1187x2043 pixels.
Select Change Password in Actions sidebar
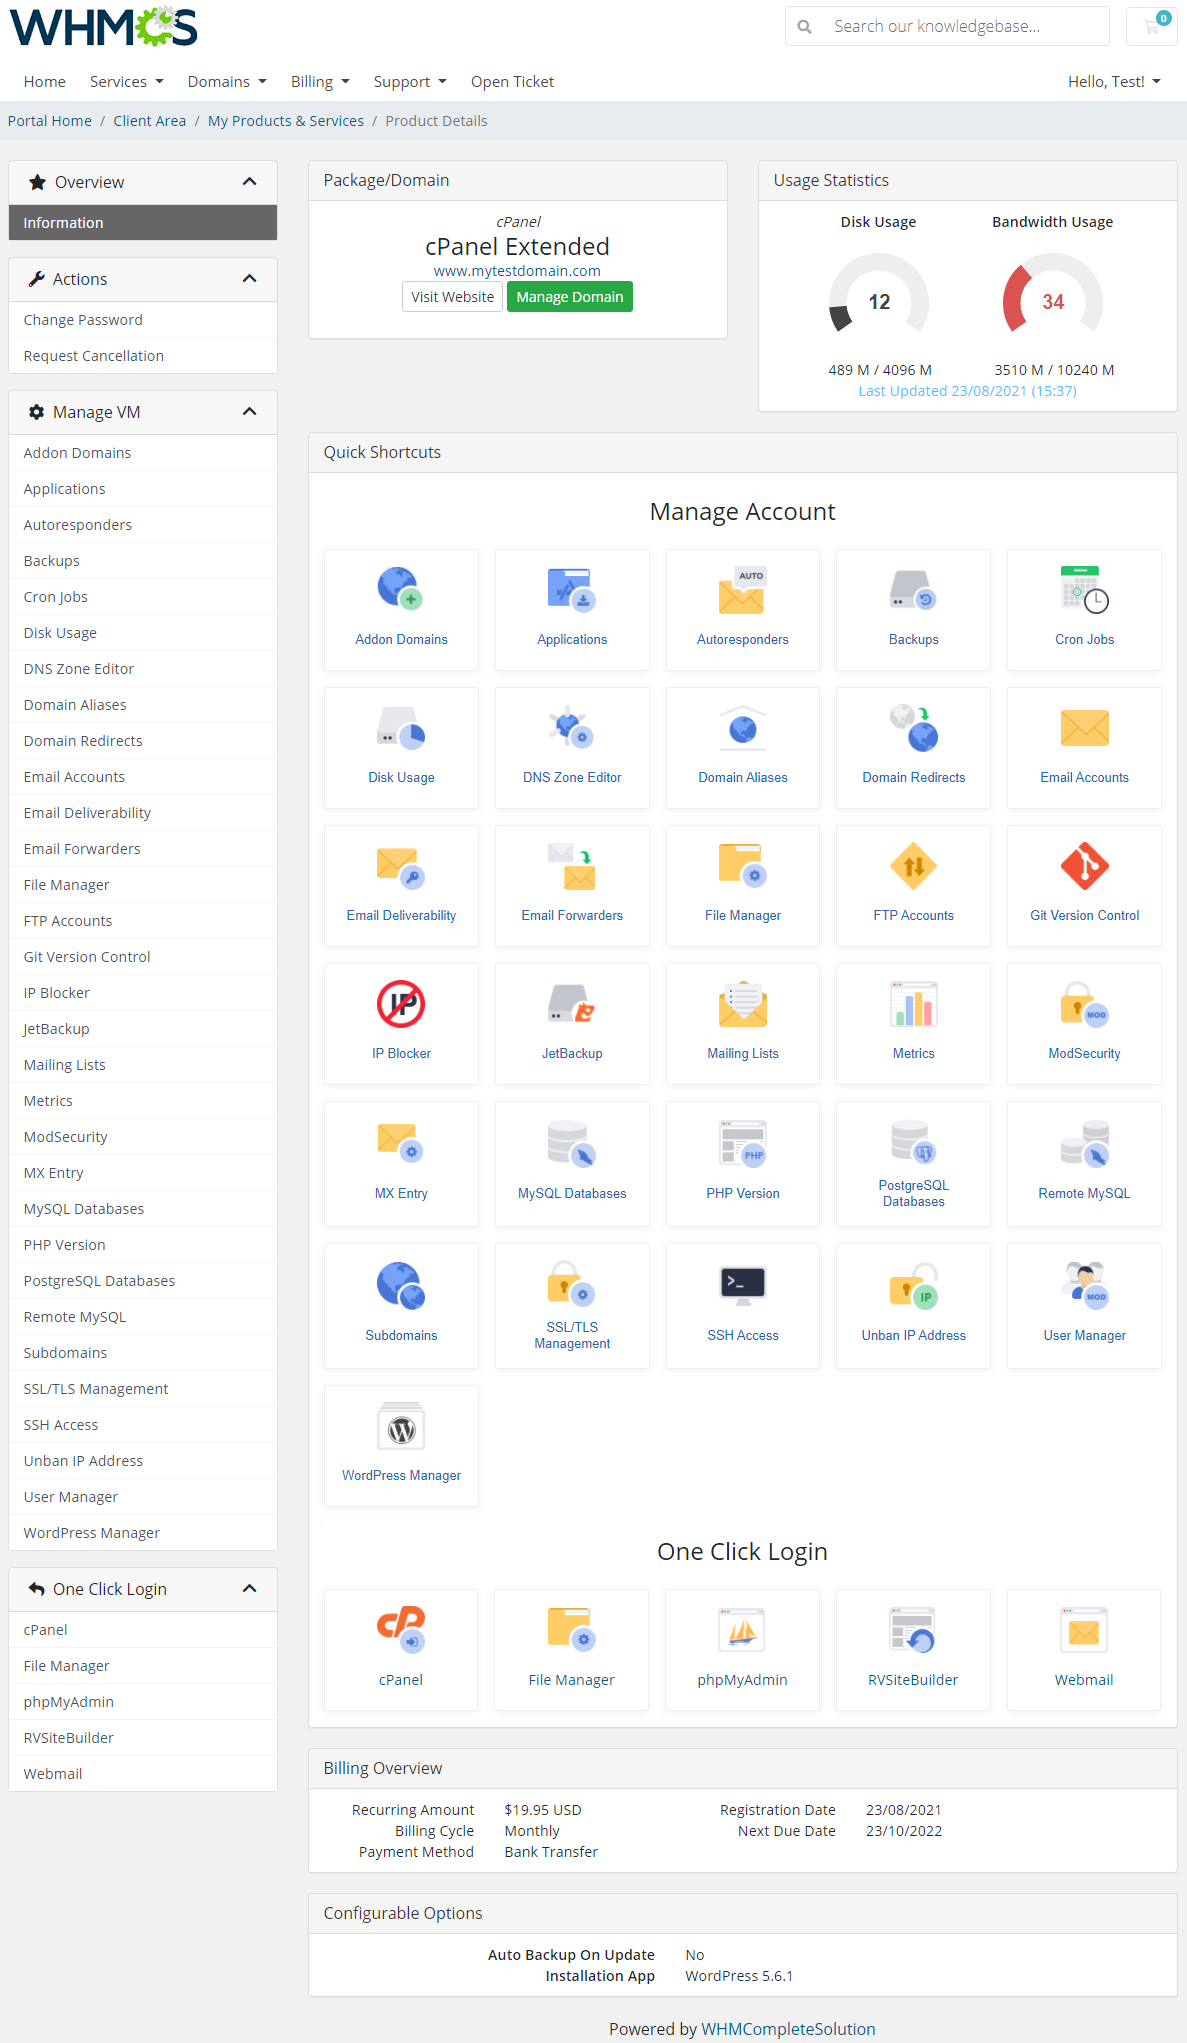[x=143, y=320]
